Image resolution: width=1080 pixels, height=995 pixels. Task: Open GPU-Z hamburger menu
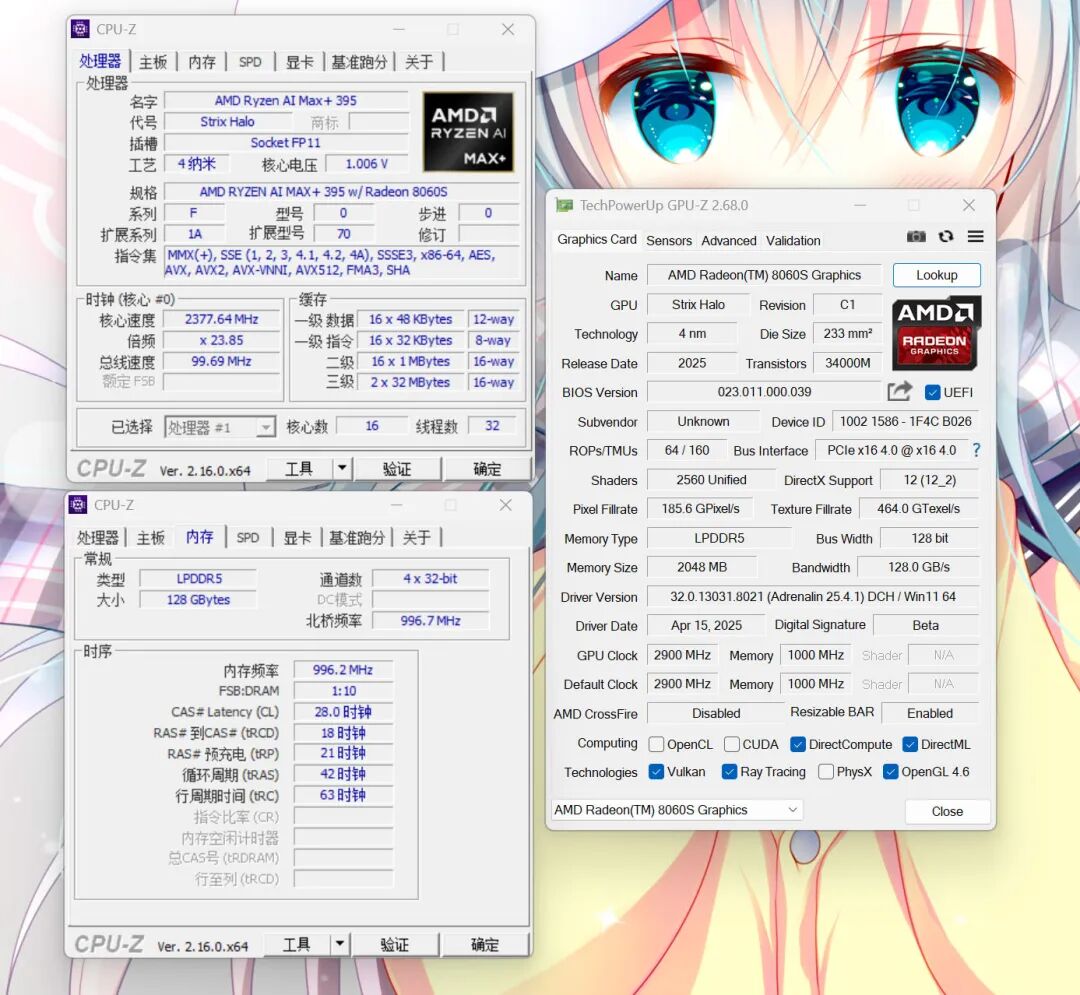click(x=975, y=237)
